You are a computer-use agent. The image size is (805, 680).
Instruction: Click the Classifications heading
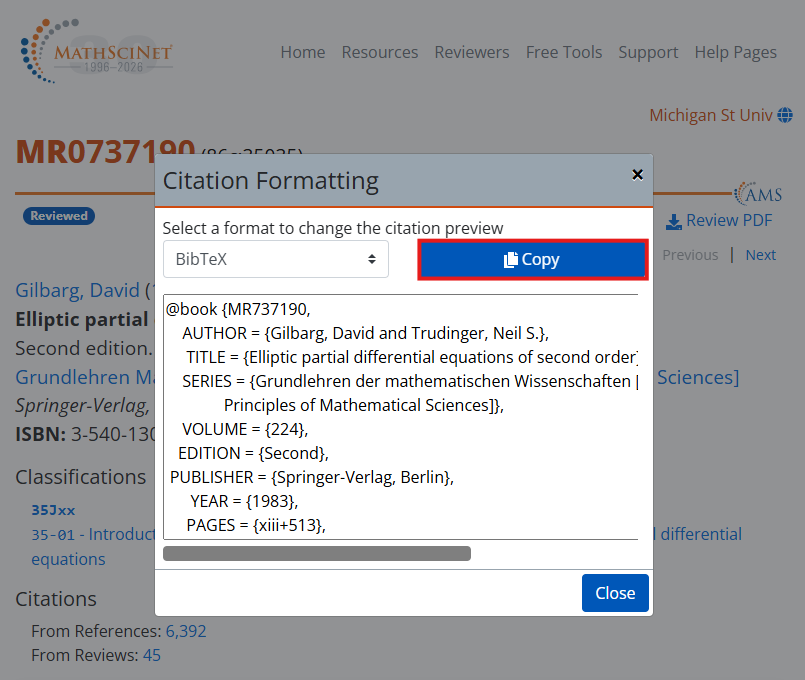(81, 477)
